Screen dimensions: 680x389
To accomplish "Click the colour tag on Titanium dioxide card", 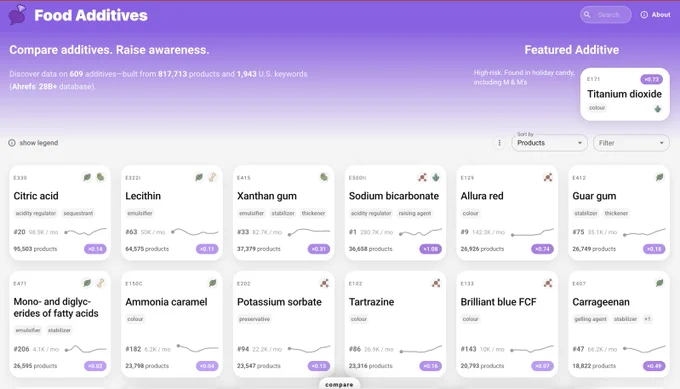I will pos(597,108).
